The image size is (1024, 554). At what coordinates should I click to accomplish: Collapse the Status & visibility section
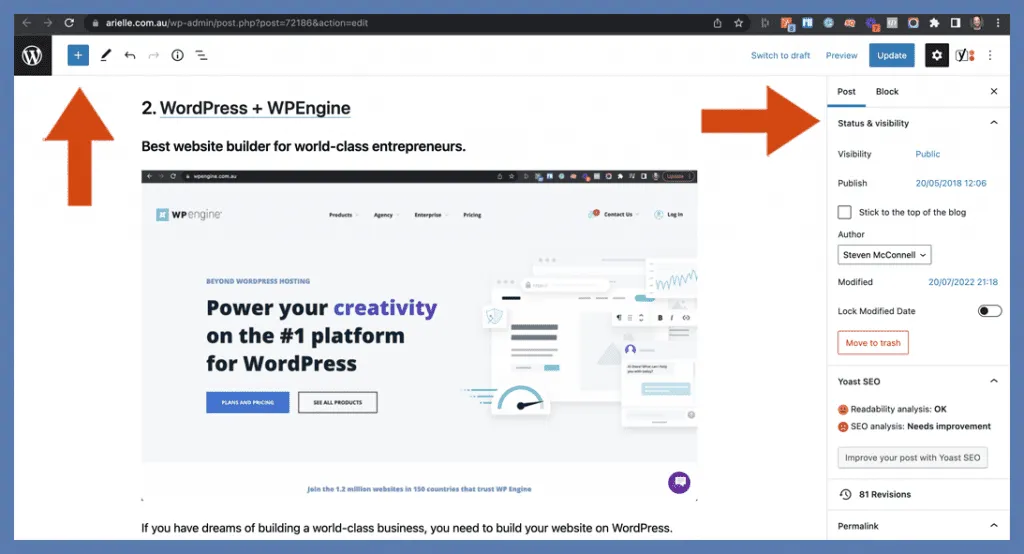click(994, 123)
